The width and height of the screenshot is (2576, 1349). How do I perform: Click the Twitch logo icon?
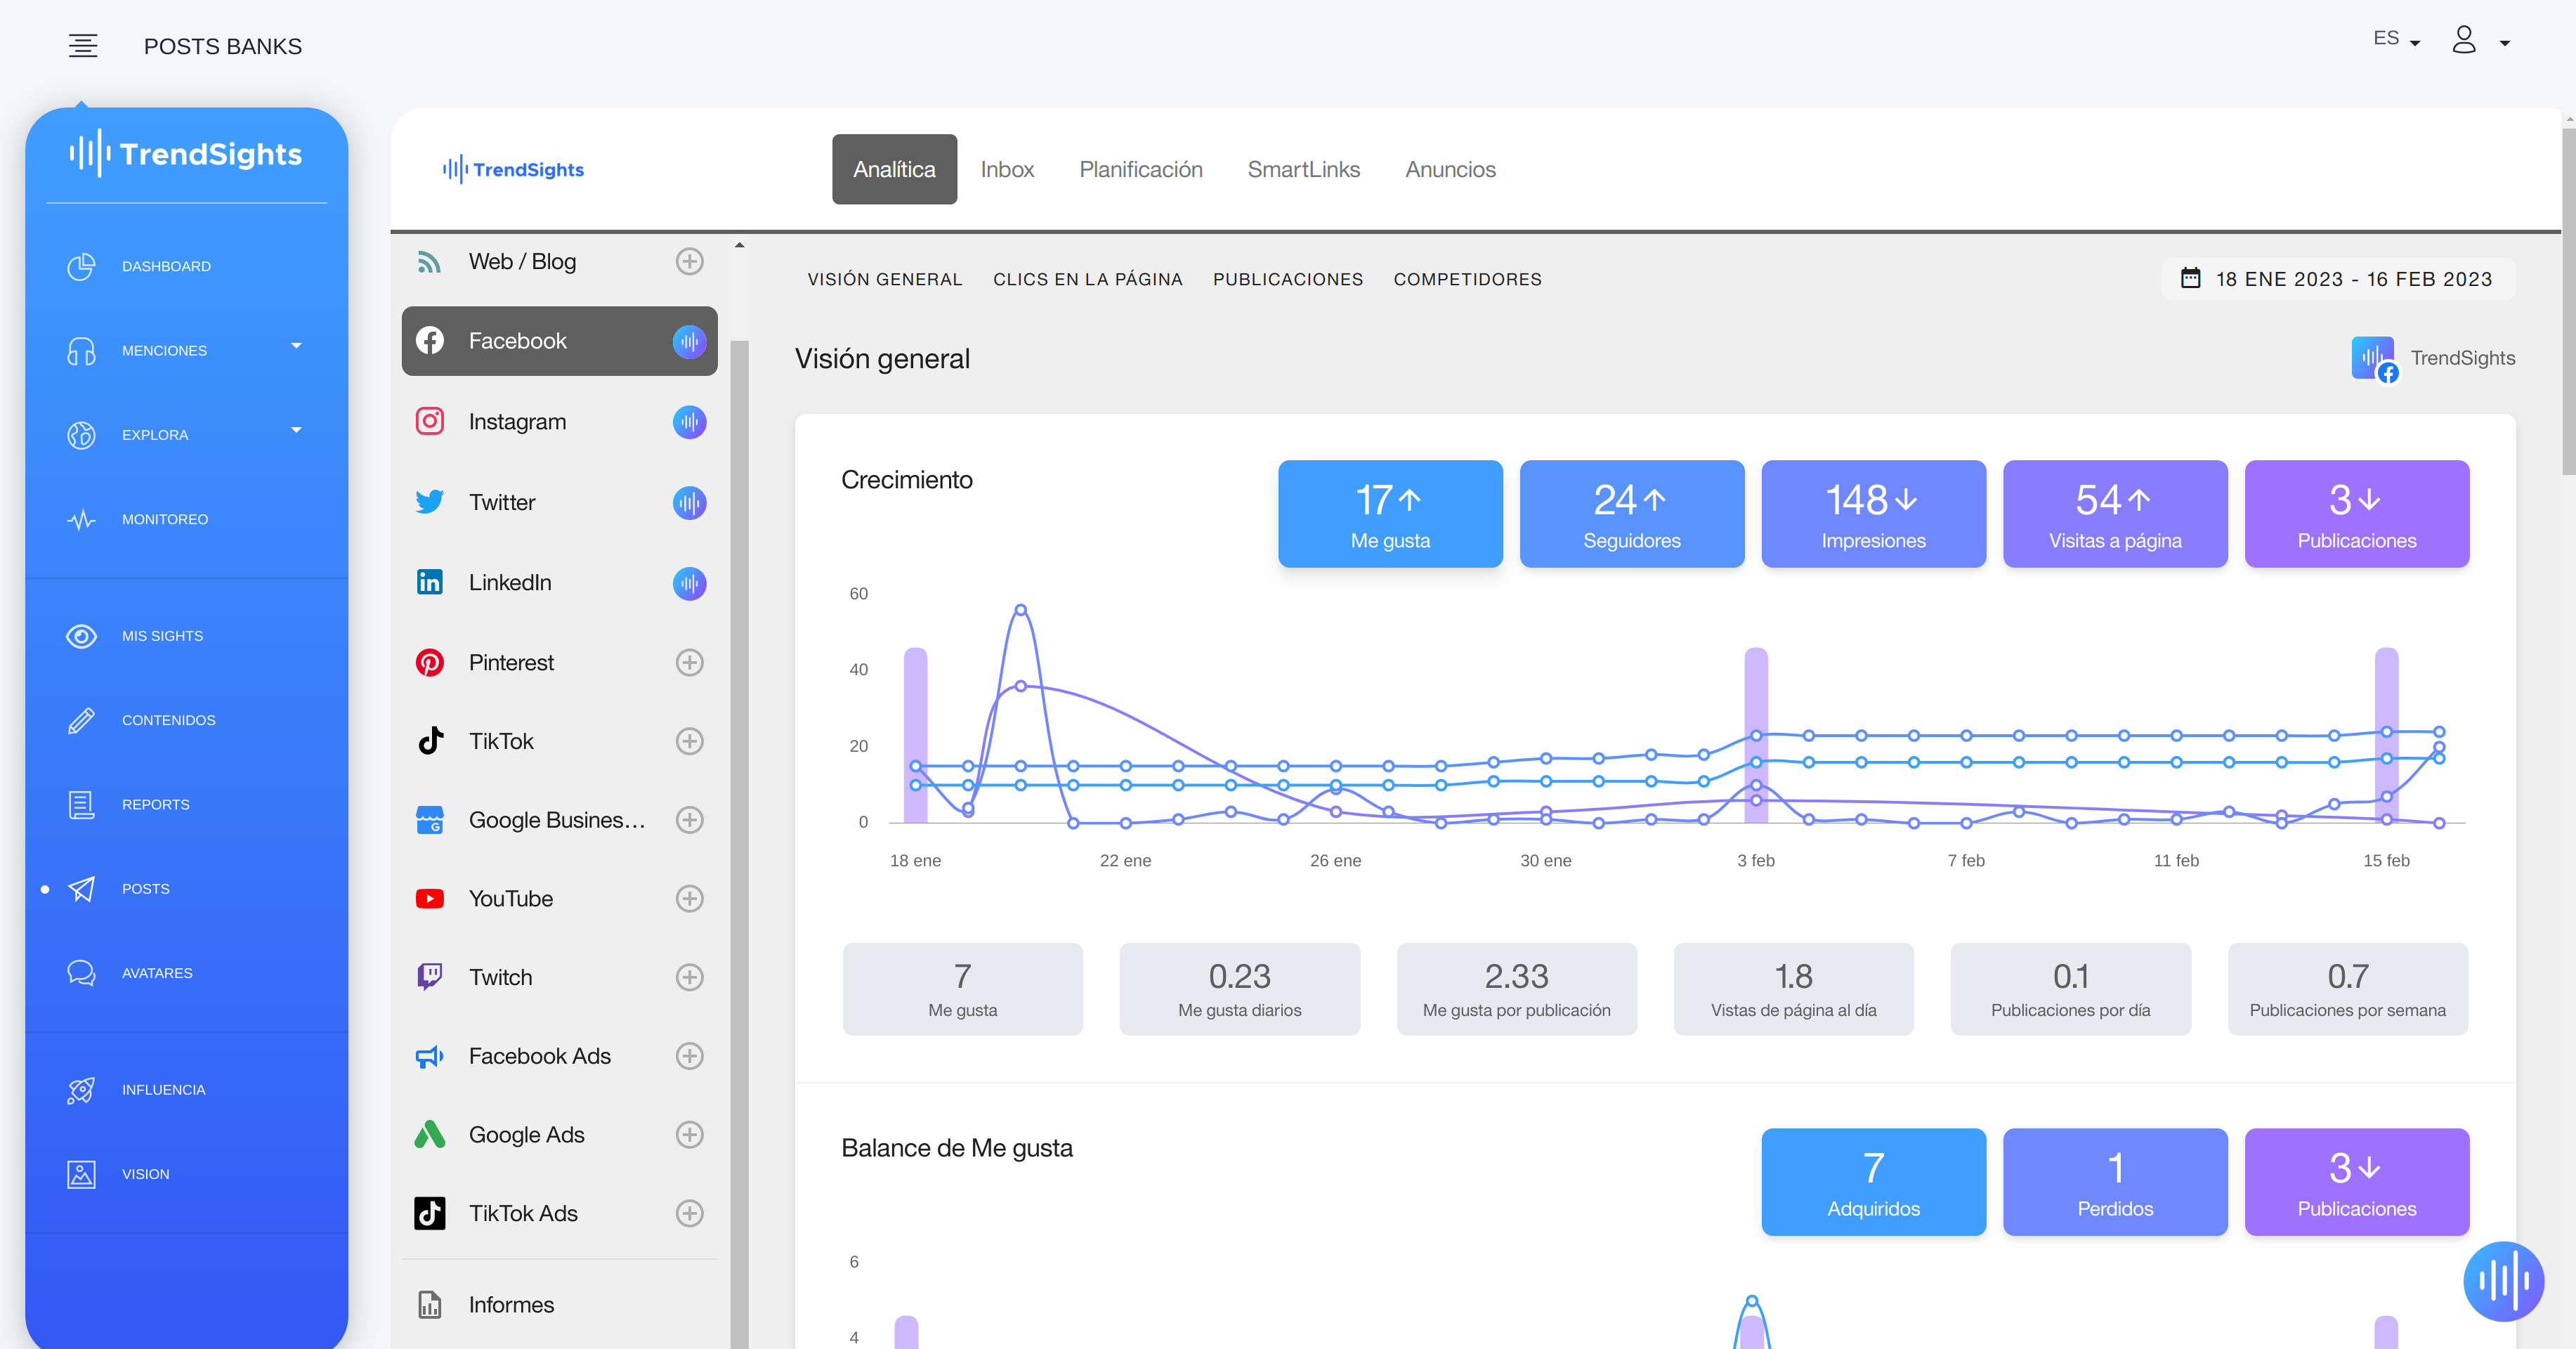coord(430,977)
